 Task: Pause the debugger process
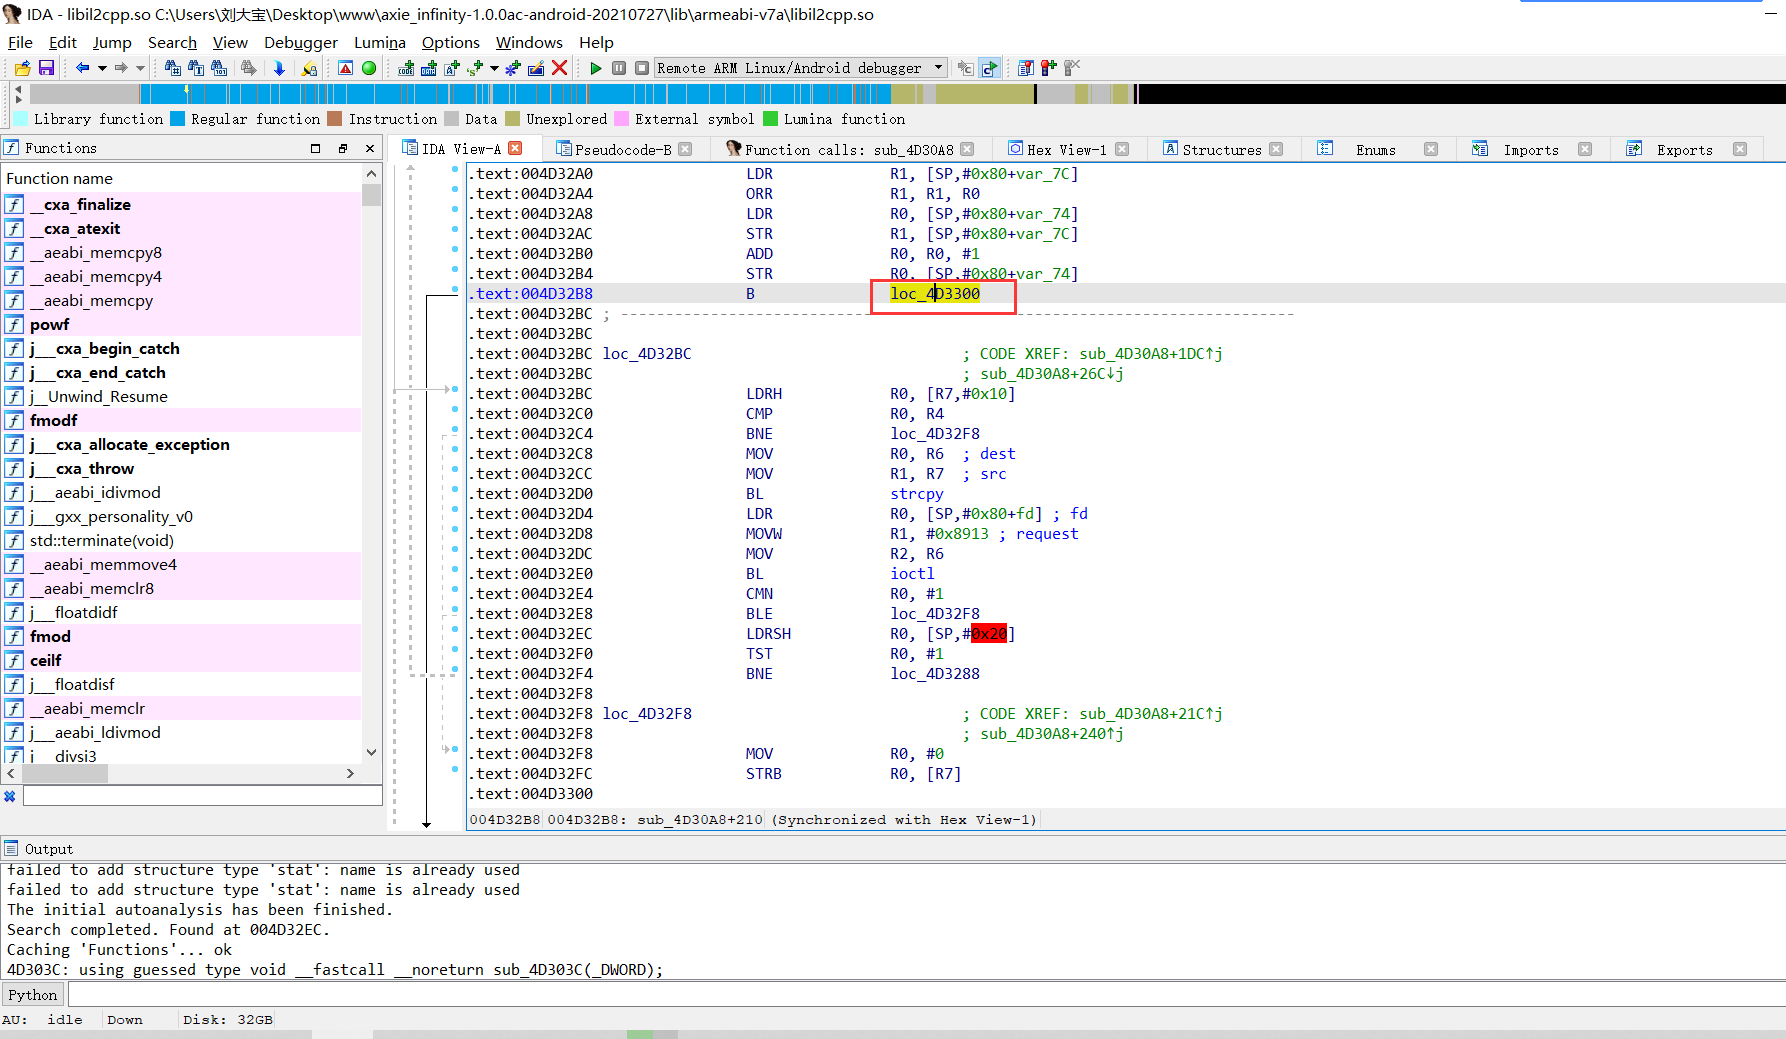click(x=618, y=67)
